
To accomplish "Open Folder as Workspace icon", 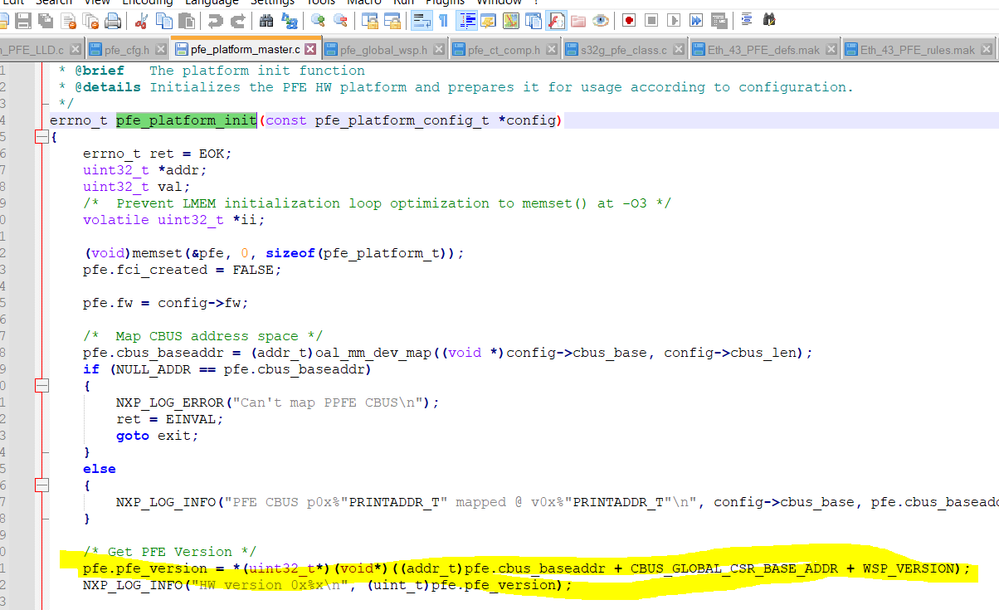I will 579,21.
